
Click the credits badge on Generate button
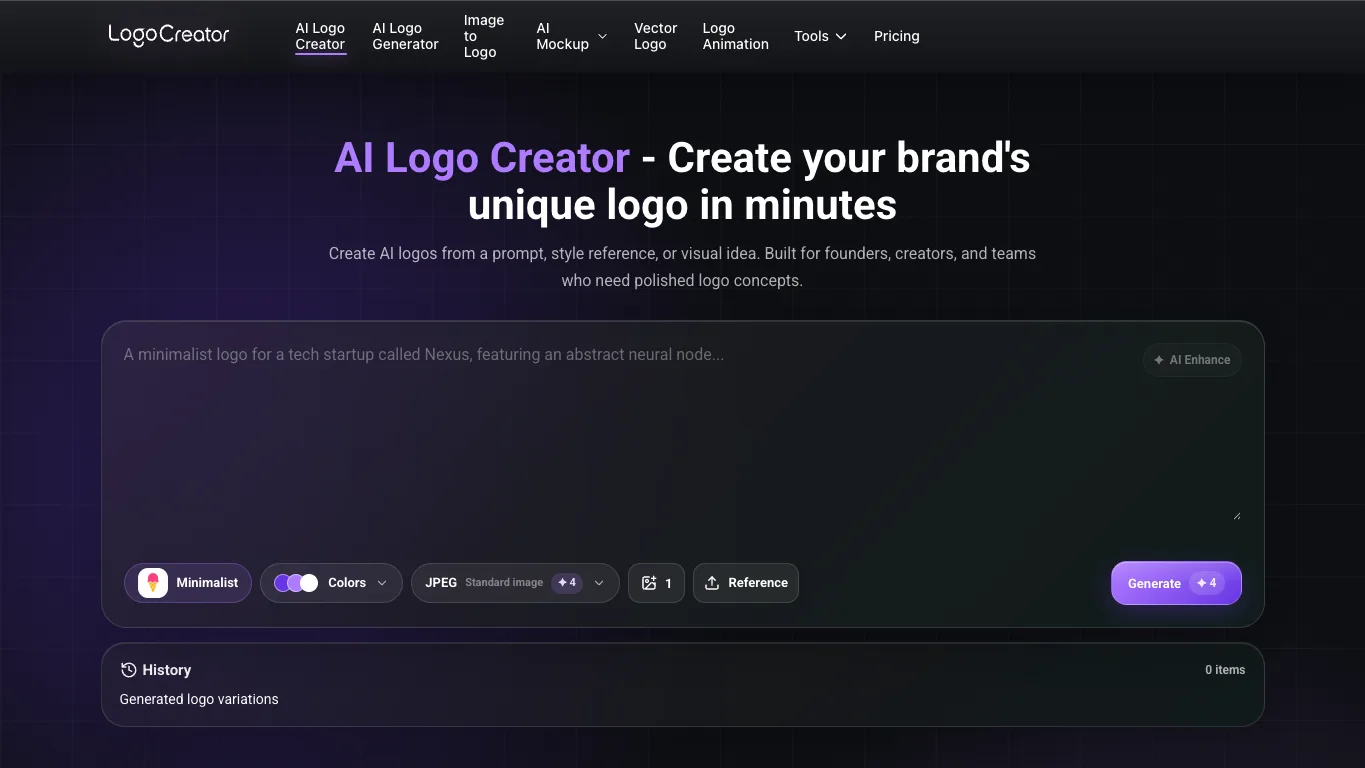tap(1207, 583)
